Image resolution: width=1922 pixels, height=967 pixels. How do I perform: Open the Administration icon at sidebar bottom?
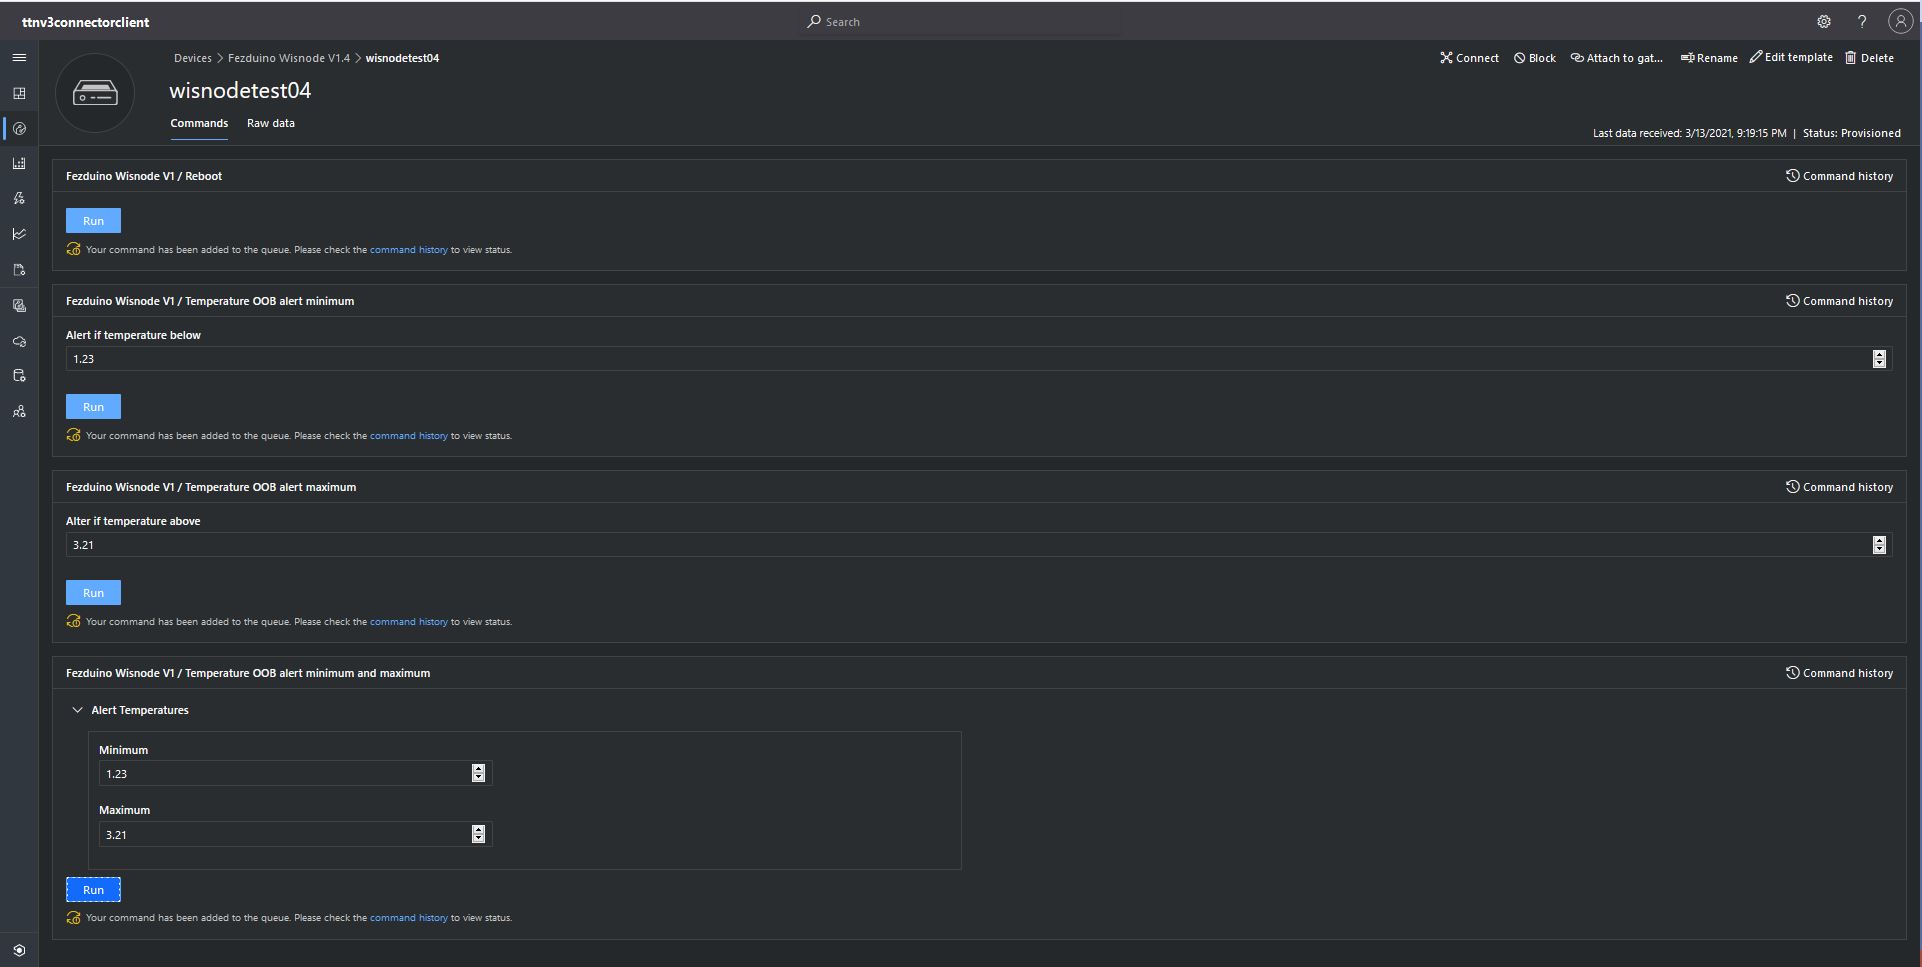19,950
